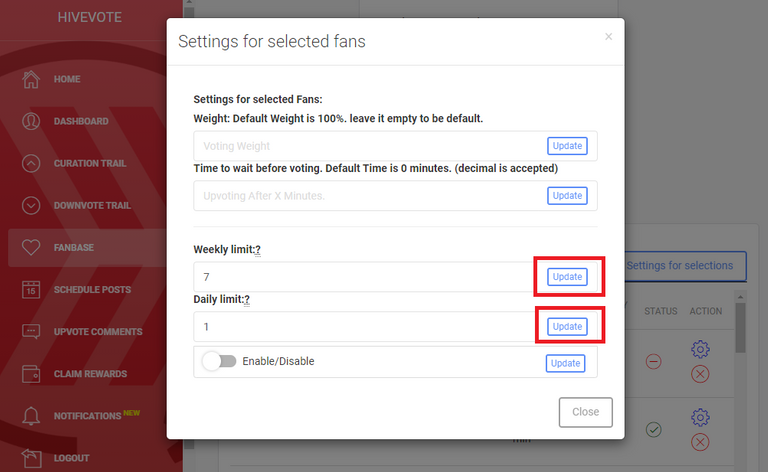Select the Downvote Trail down-arrow icon

coord(31,206)
